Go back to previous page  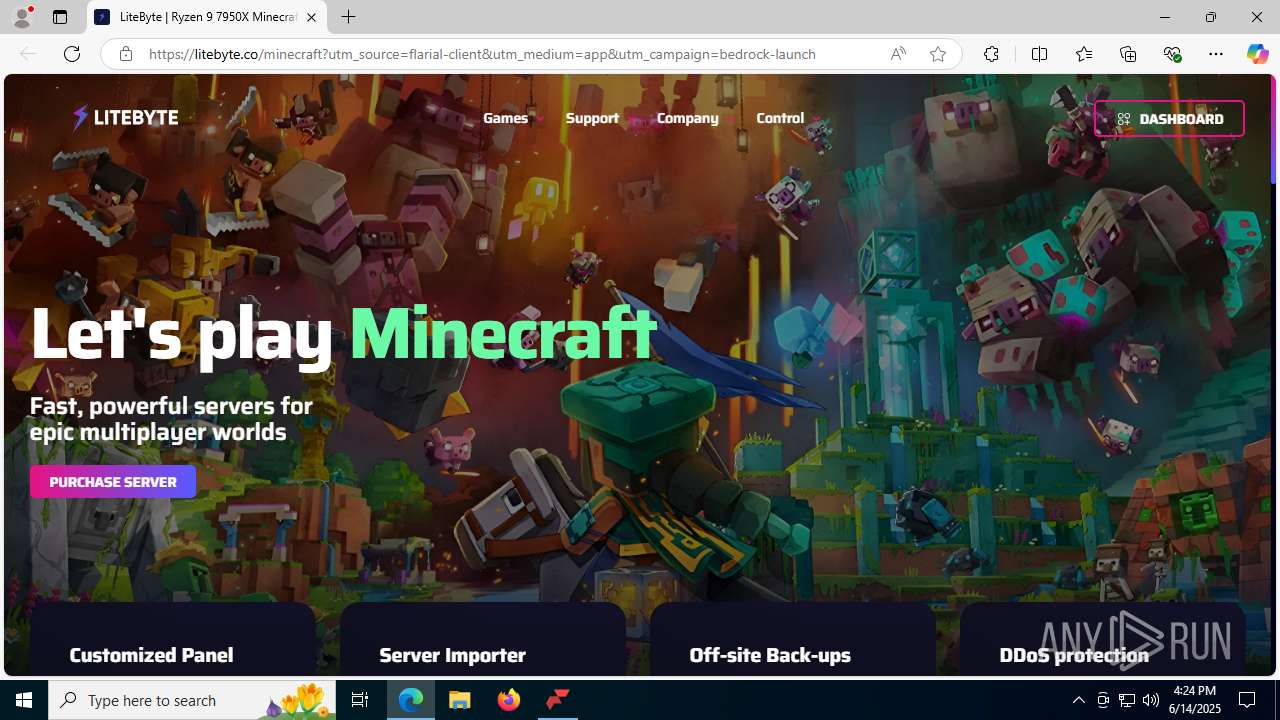click(28, 54)
